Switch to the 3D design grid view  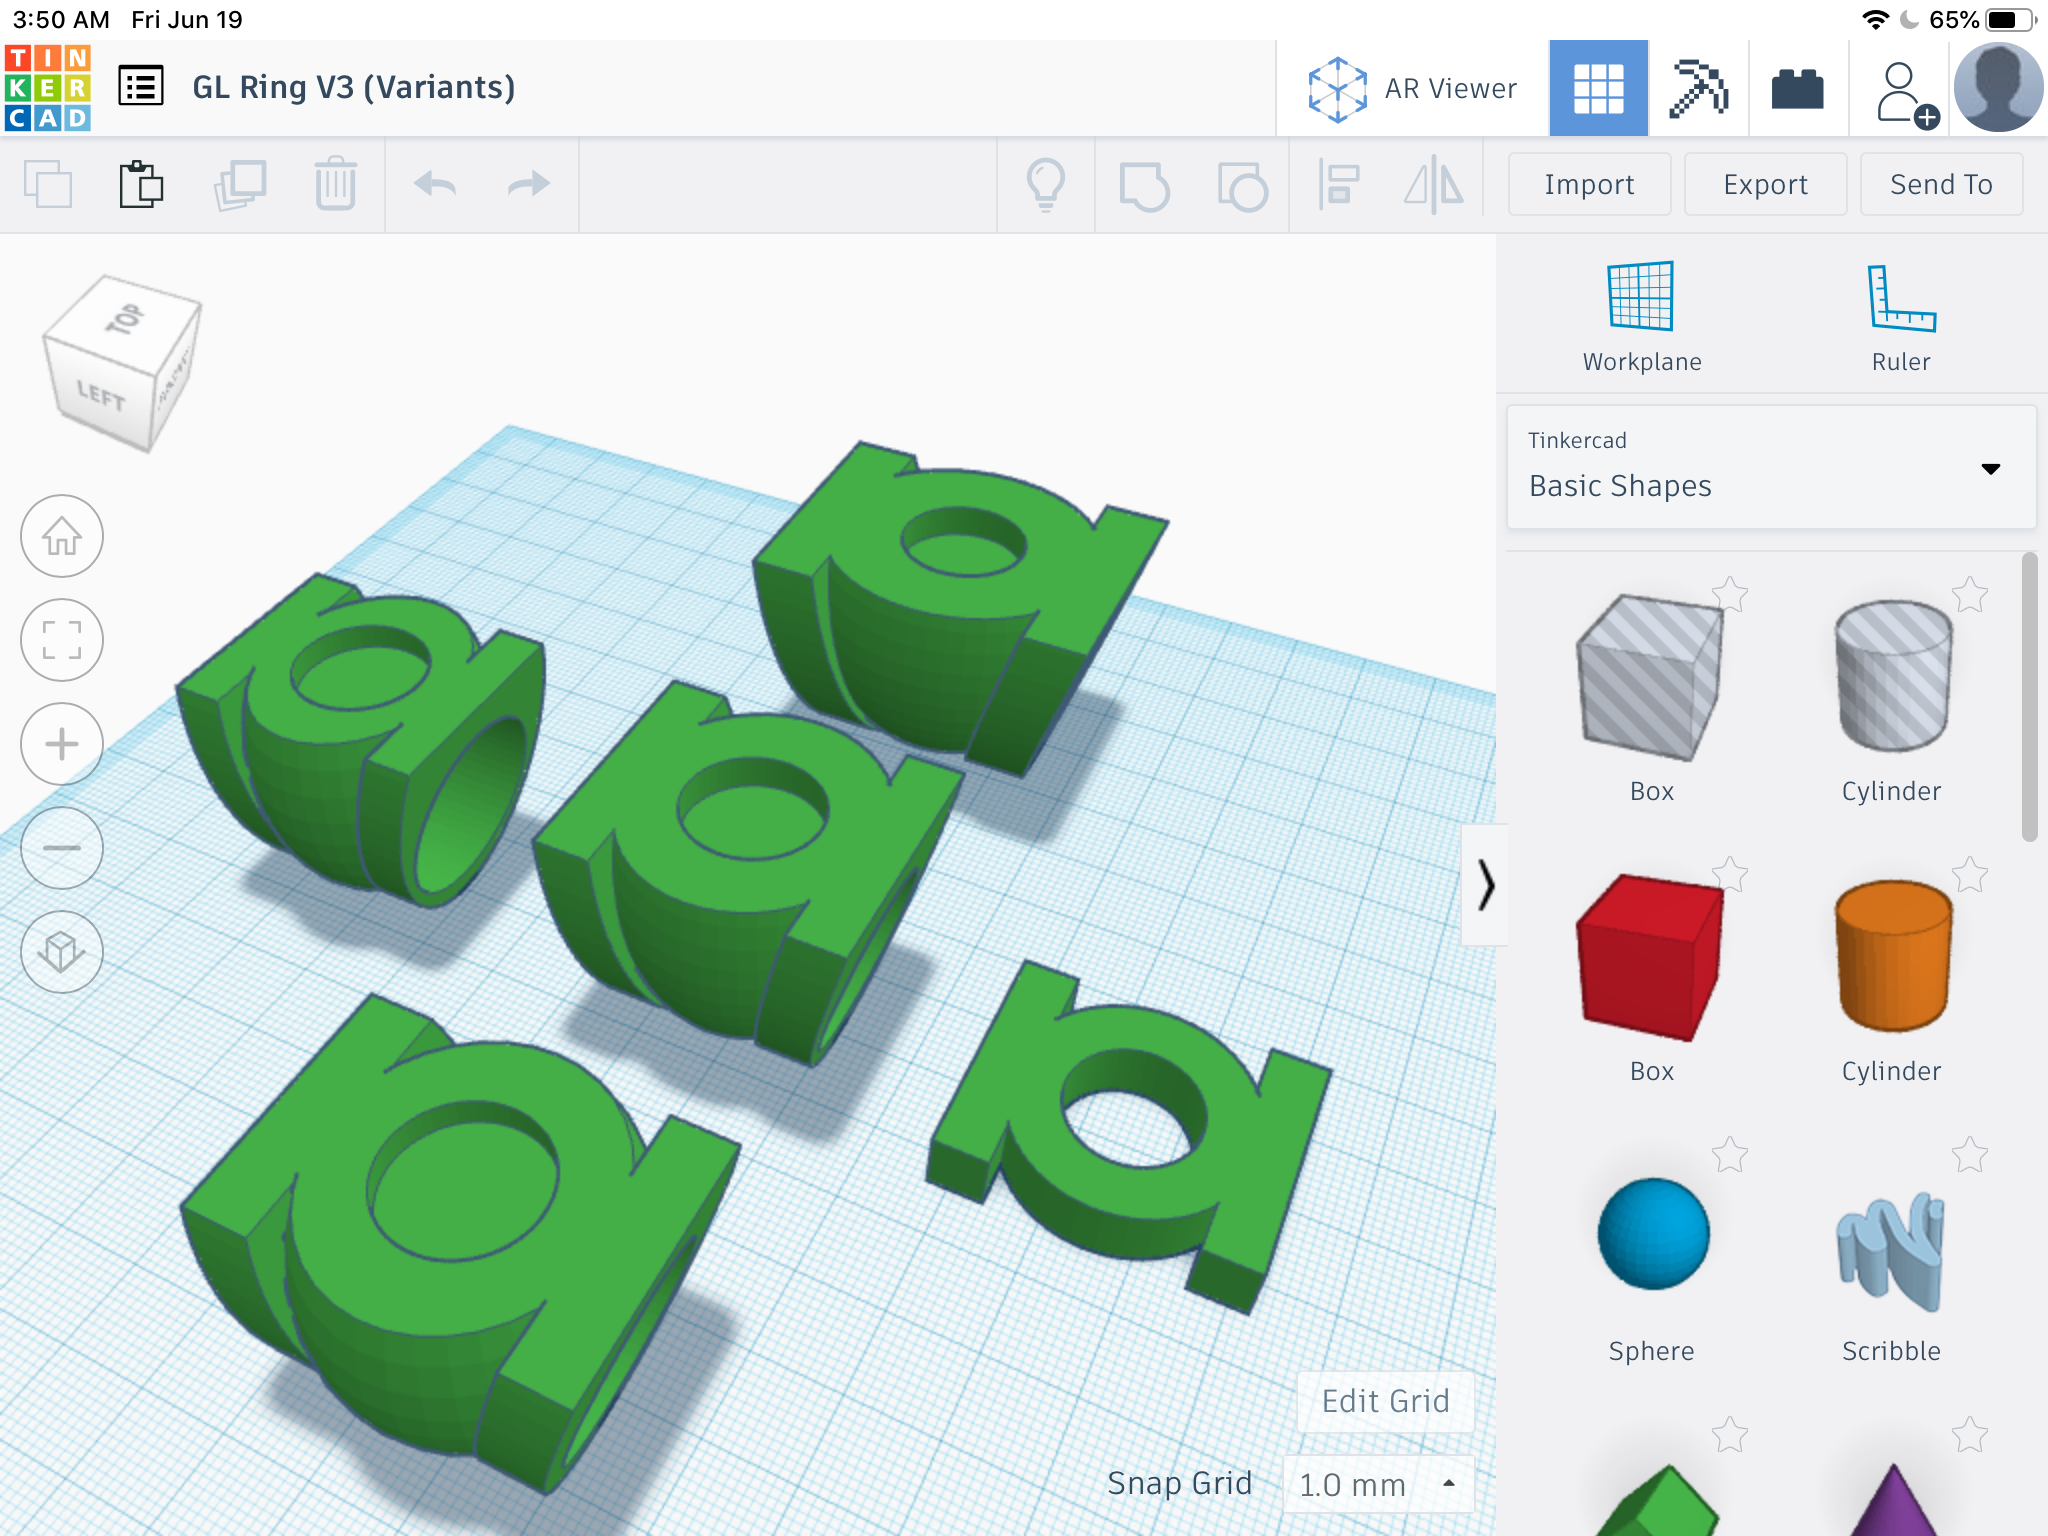tap(1598, 88)
